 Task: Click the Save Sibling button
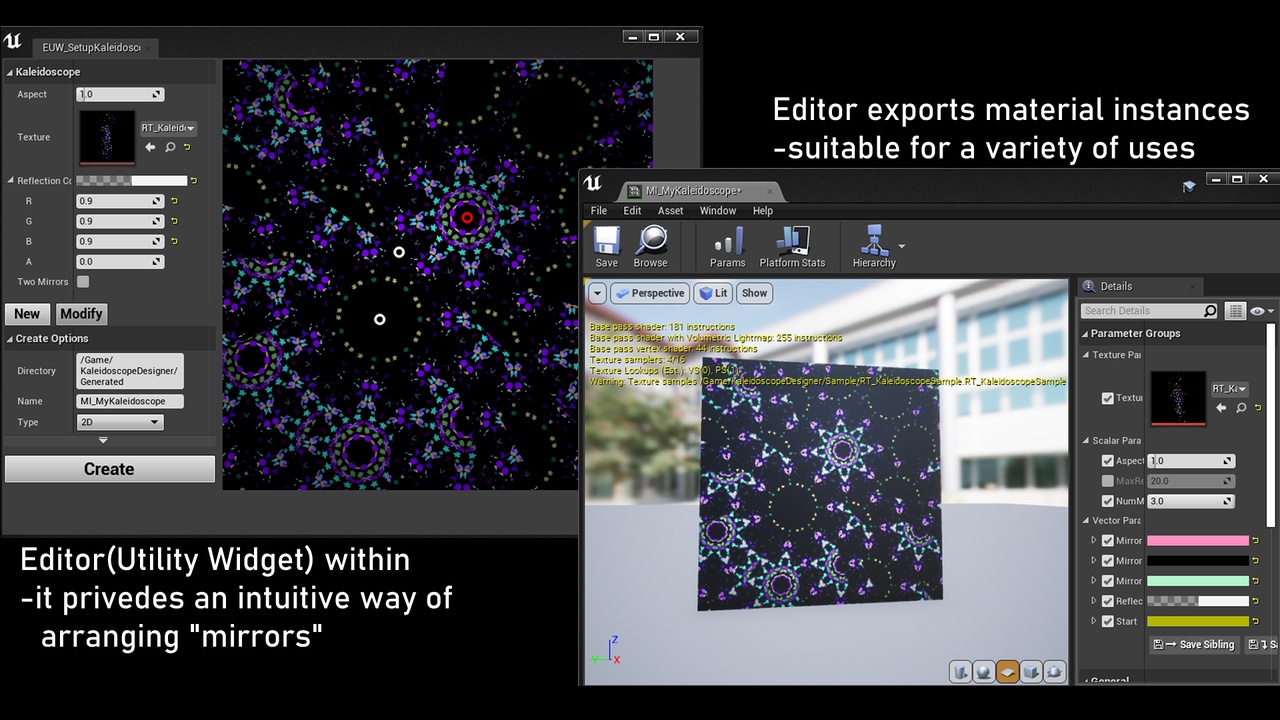[x=1194, y=645]
